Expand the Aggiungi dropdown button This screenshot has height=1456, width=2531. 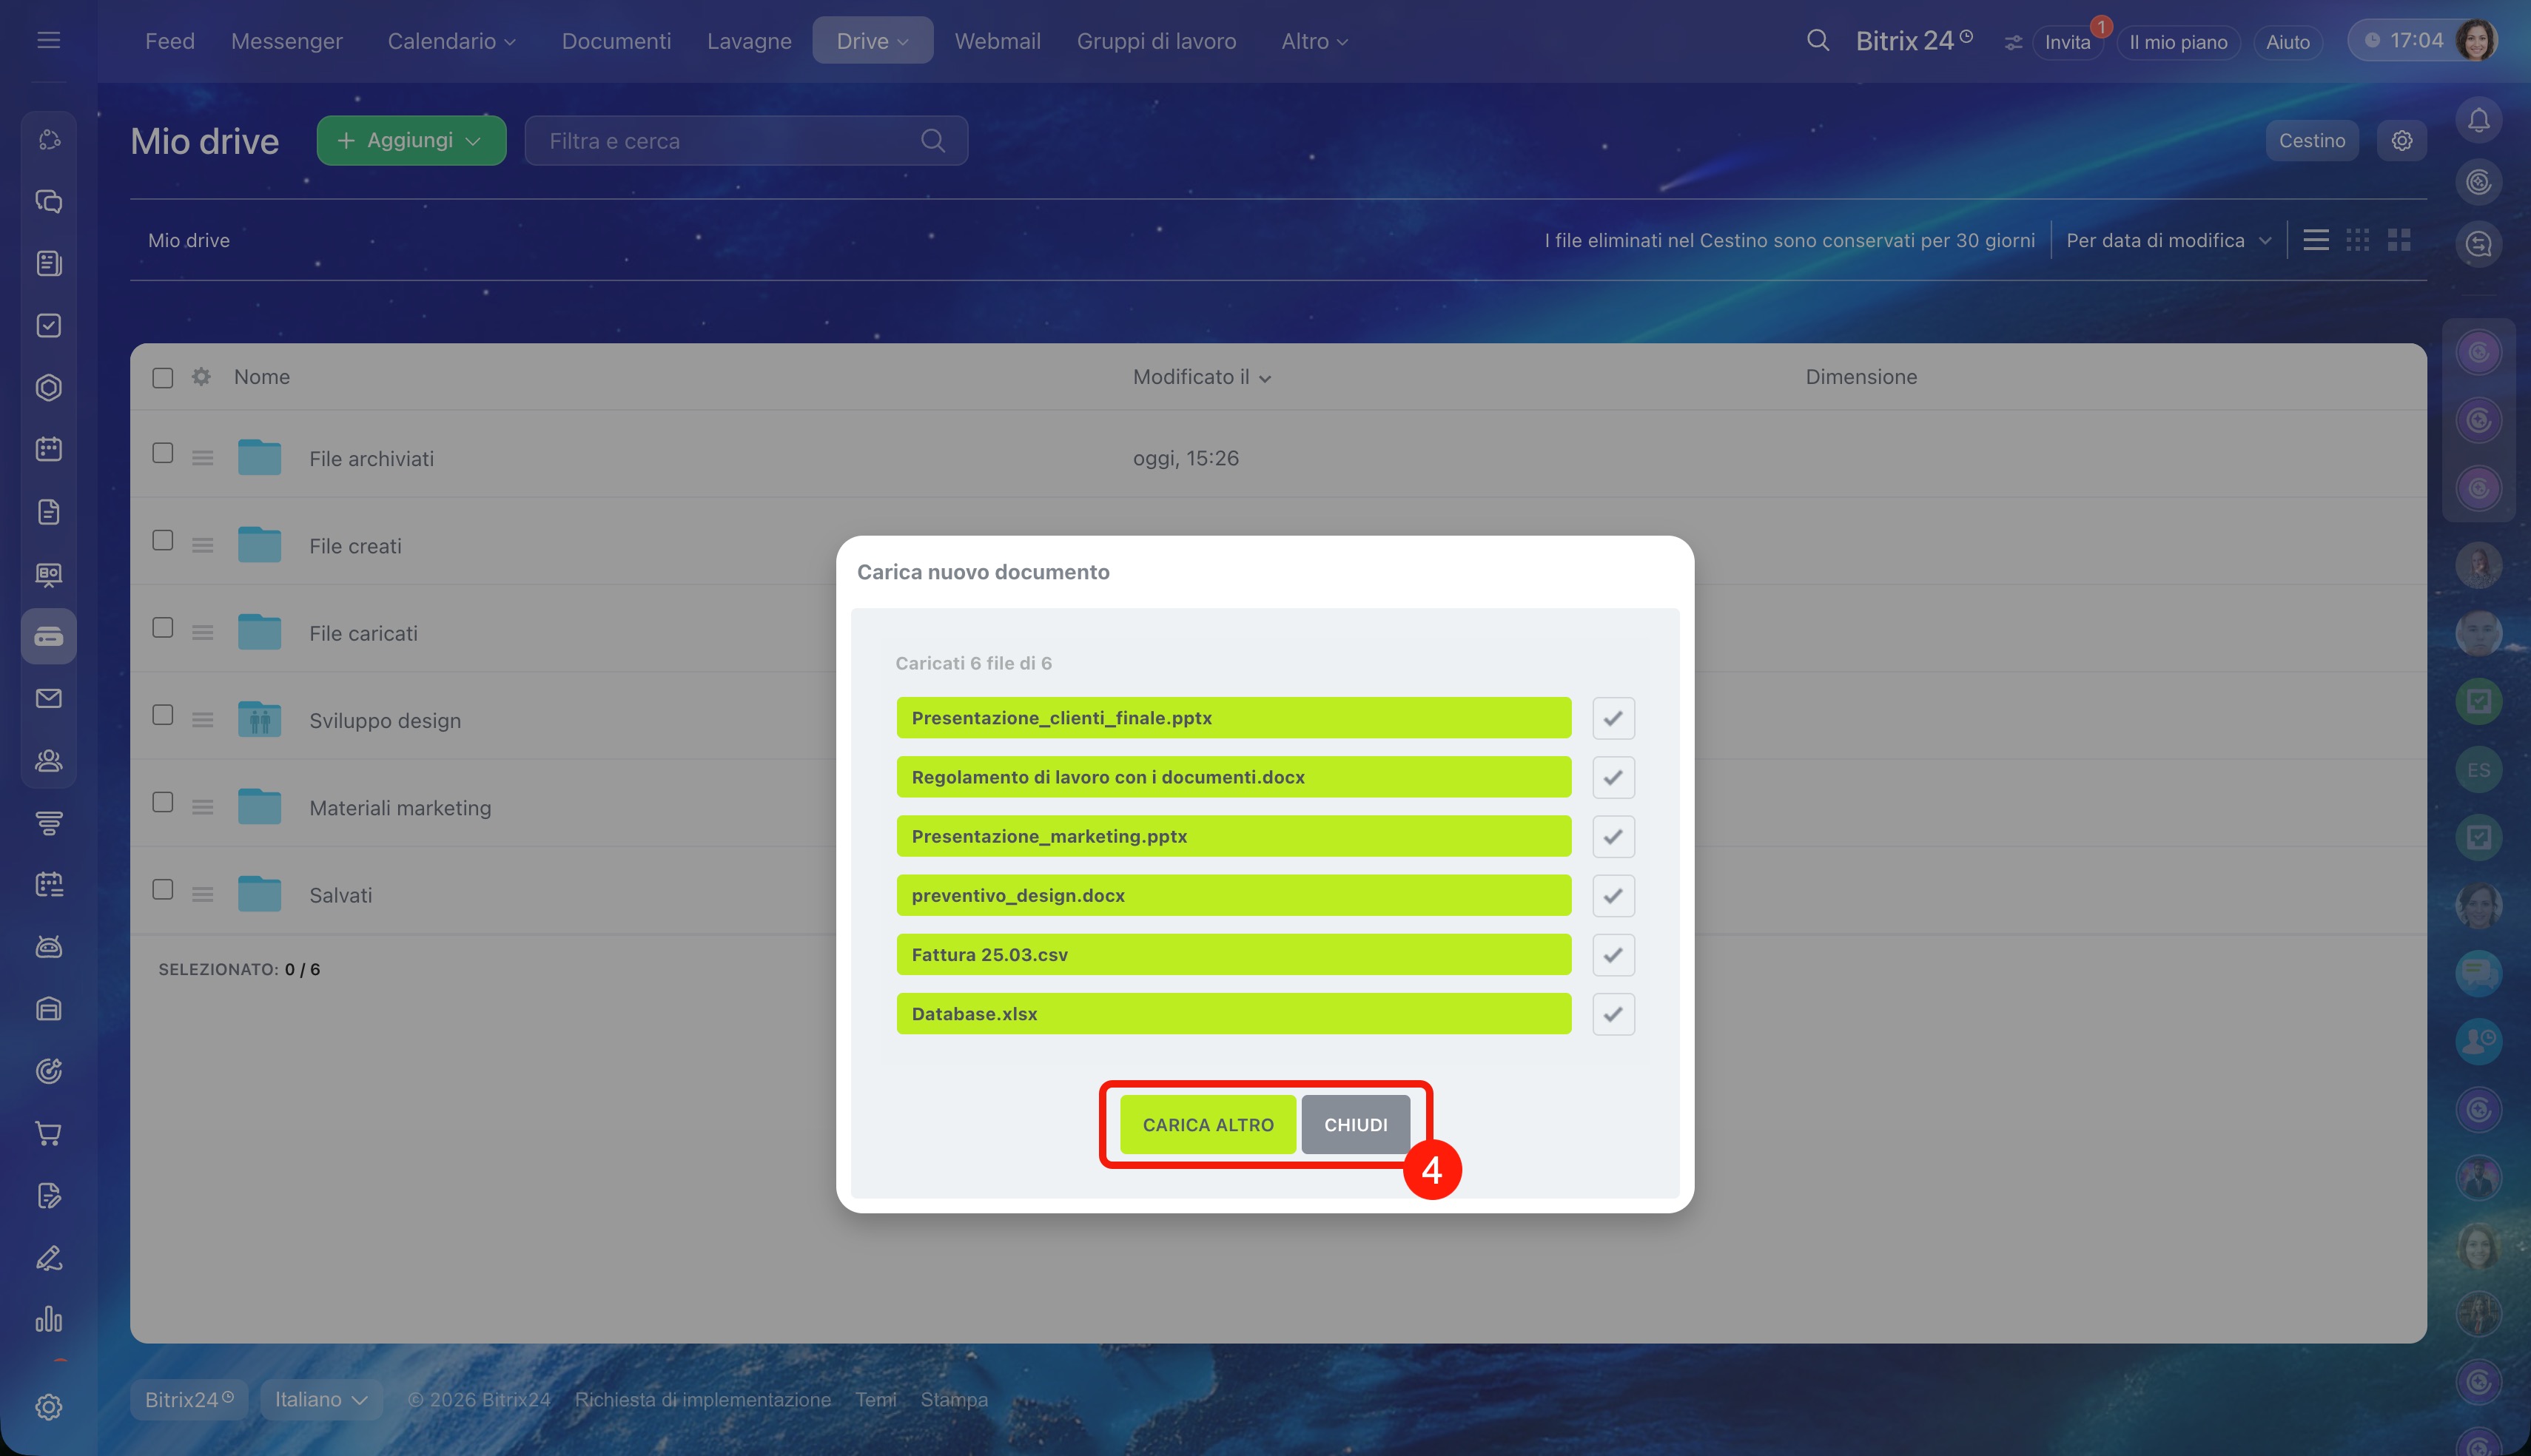click(x=411, y=141)
